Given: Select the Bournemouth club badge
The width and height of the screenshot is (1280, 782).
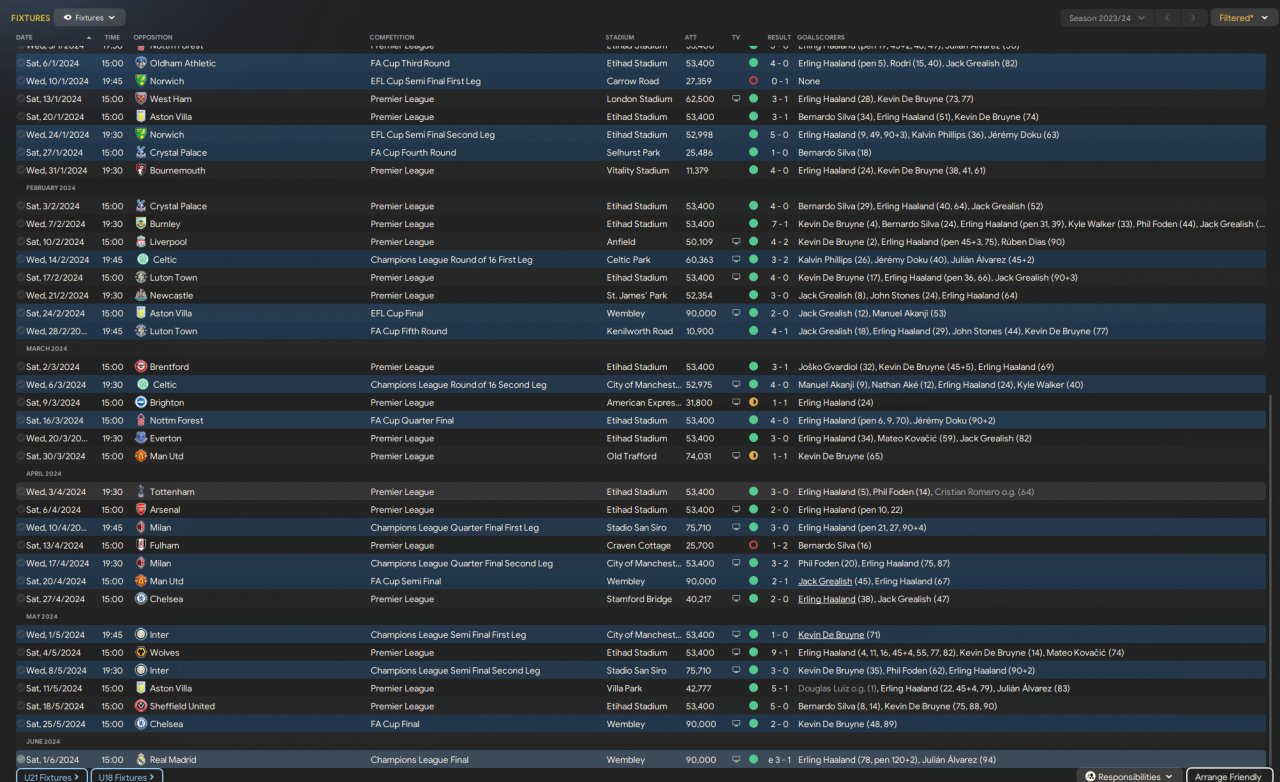Looking at the screenshot, I should click(x=140, y=171).
